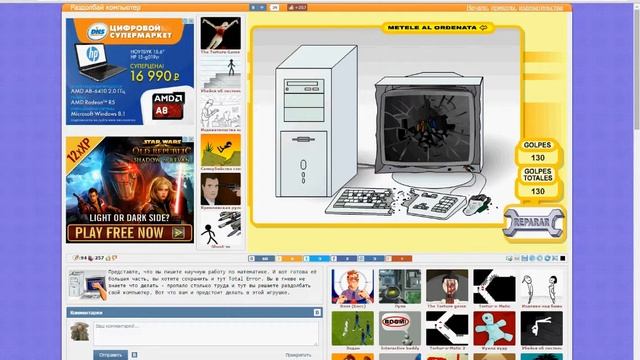Click the blue vote button in header
This screenshot has width=640, height=360.
(258, 7)
